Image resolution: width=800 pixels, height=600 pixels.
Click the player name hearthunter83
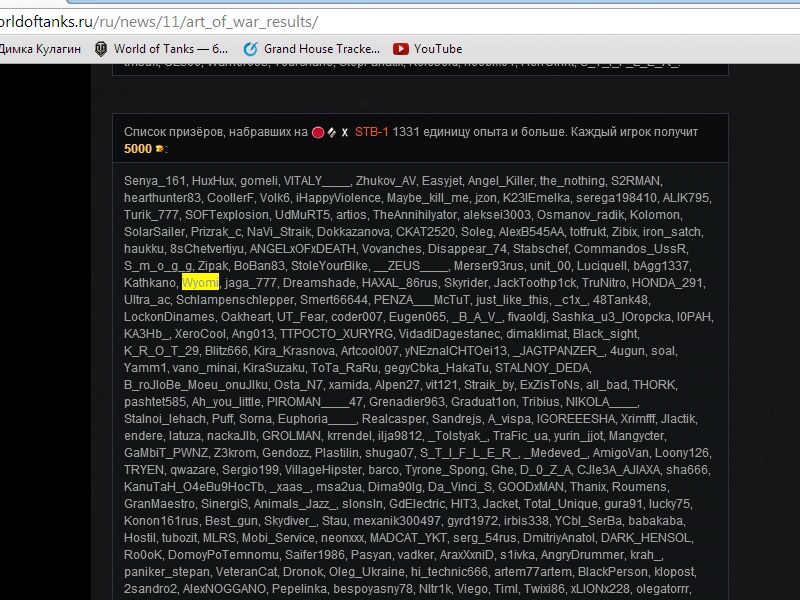coord(162,198)
